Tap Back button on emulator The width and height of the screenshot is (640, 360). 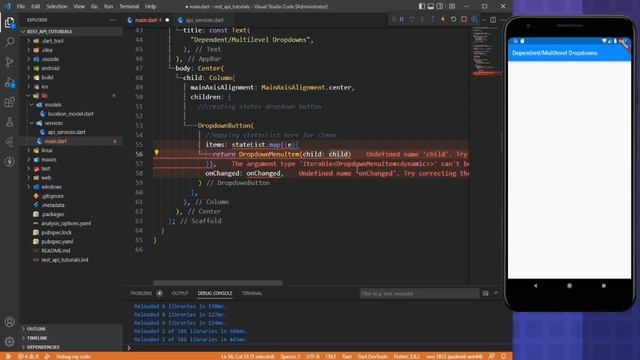click(536, 286)
